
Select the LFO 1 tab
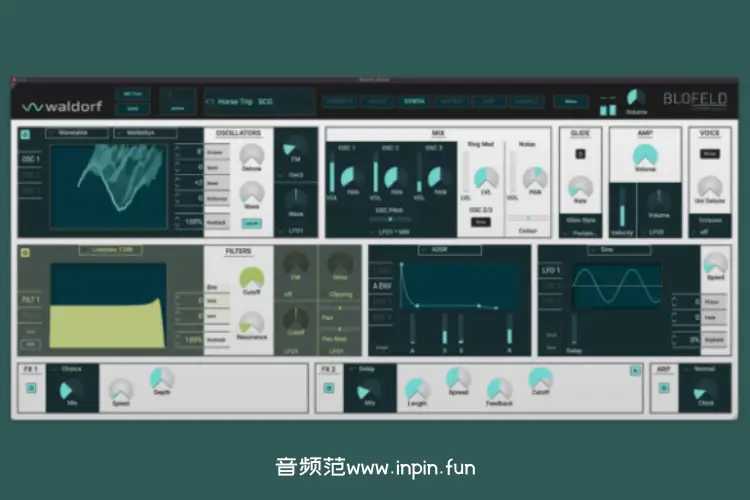(x=550, y=270)
